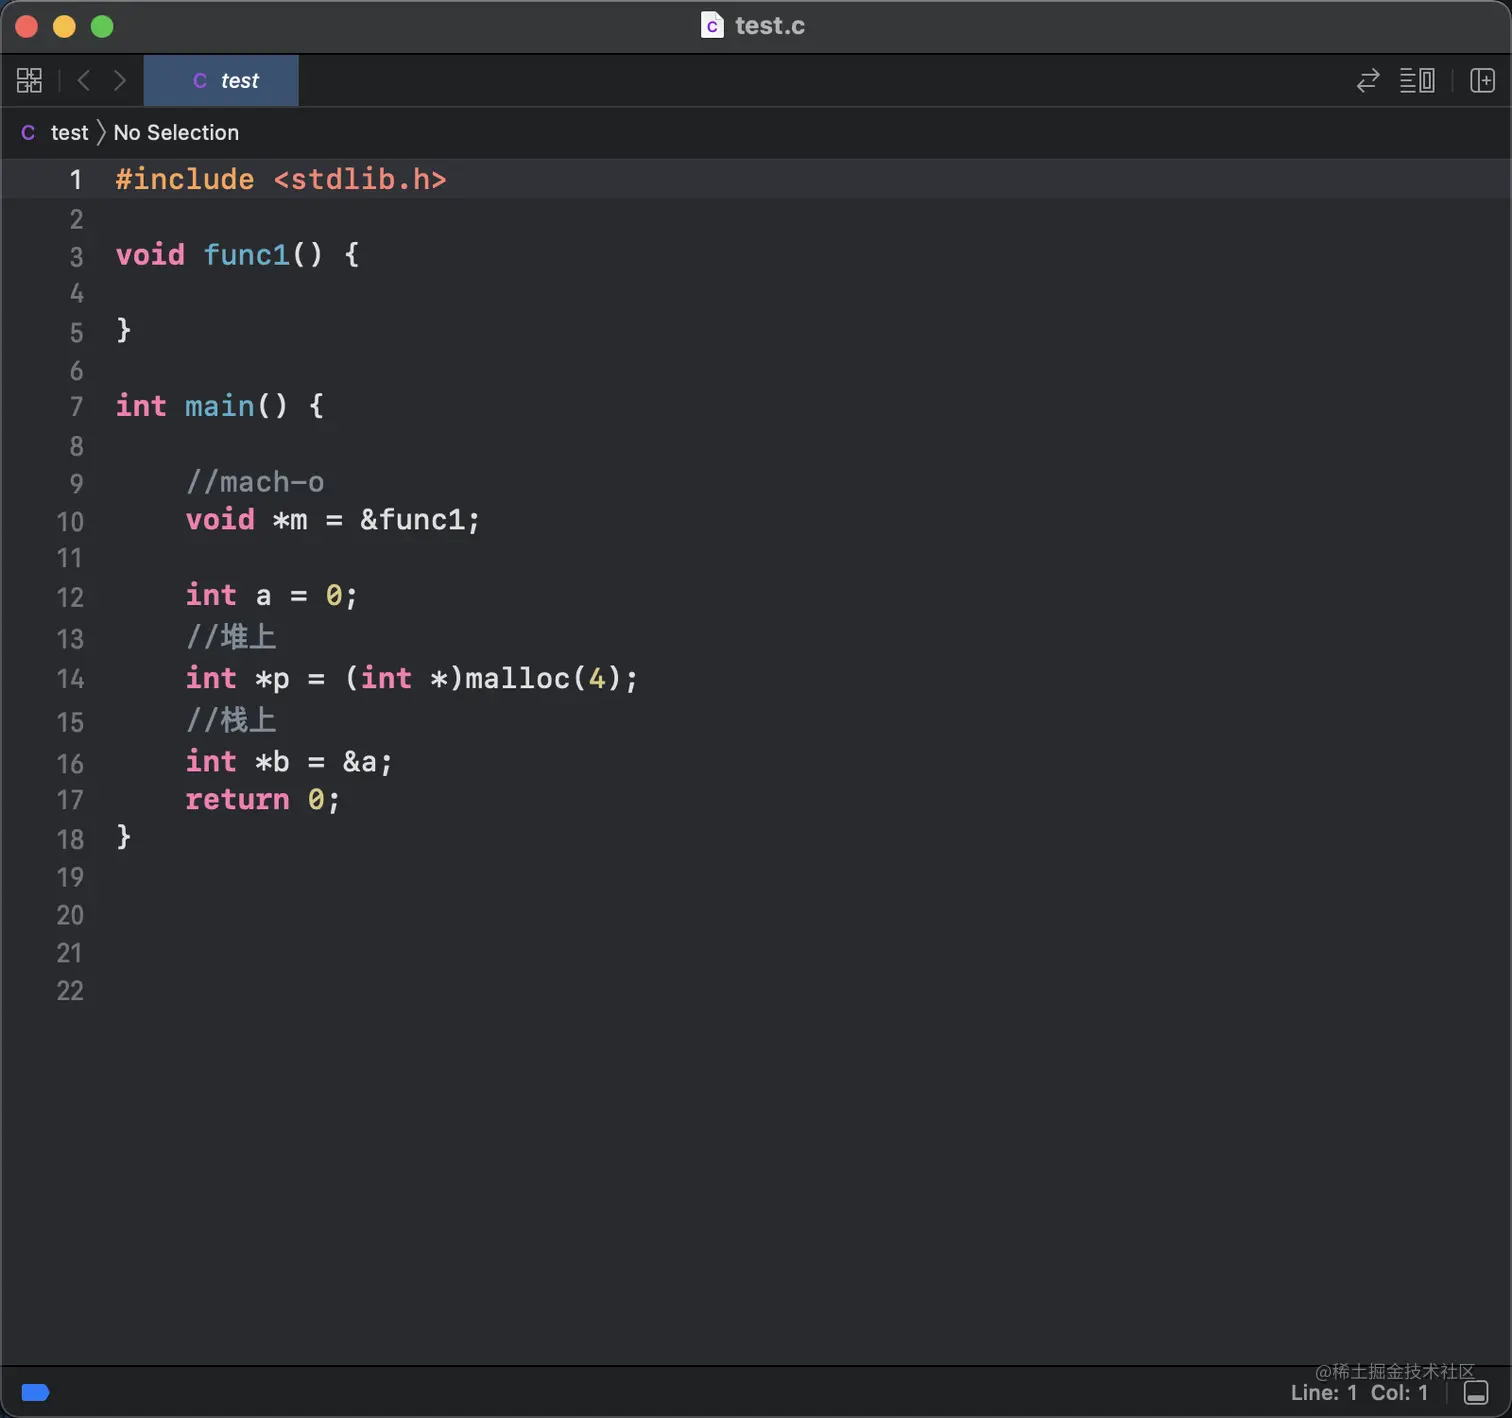1512x1418 pixels.
Task: Click line number 18 in gutter
Action: tap(70, 839)
